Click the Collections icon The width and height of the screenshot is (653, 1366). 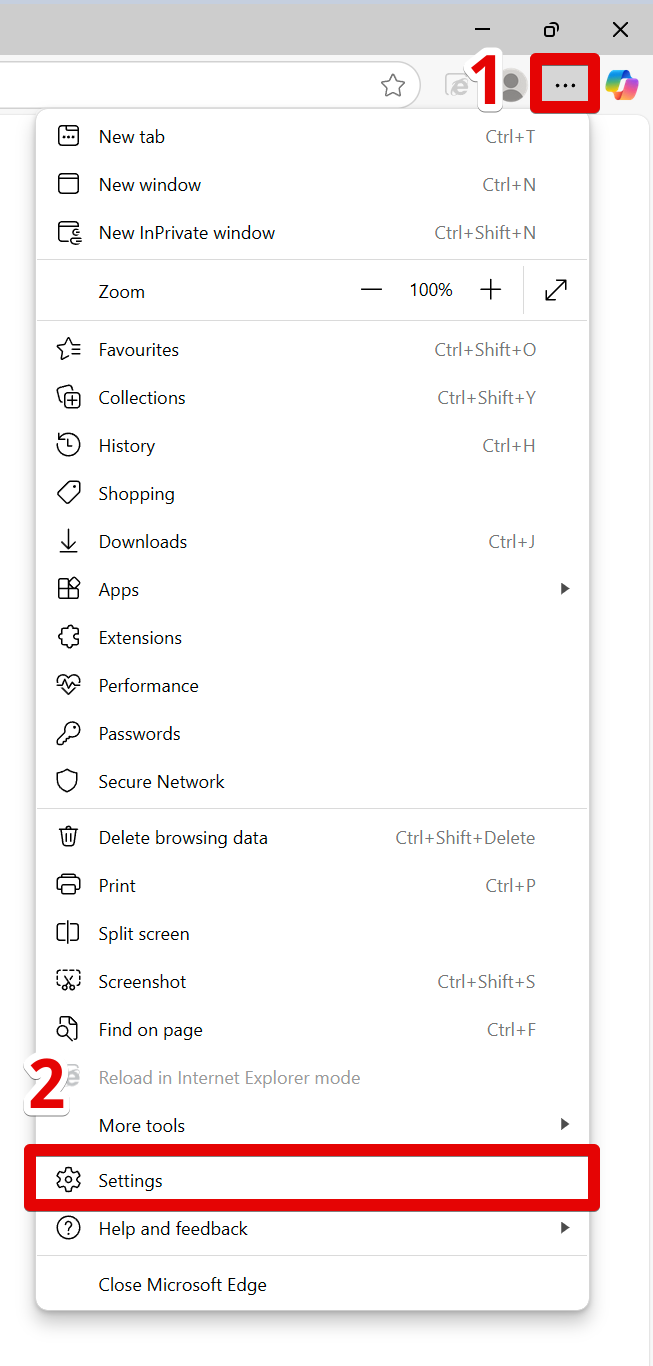[68, 397]
